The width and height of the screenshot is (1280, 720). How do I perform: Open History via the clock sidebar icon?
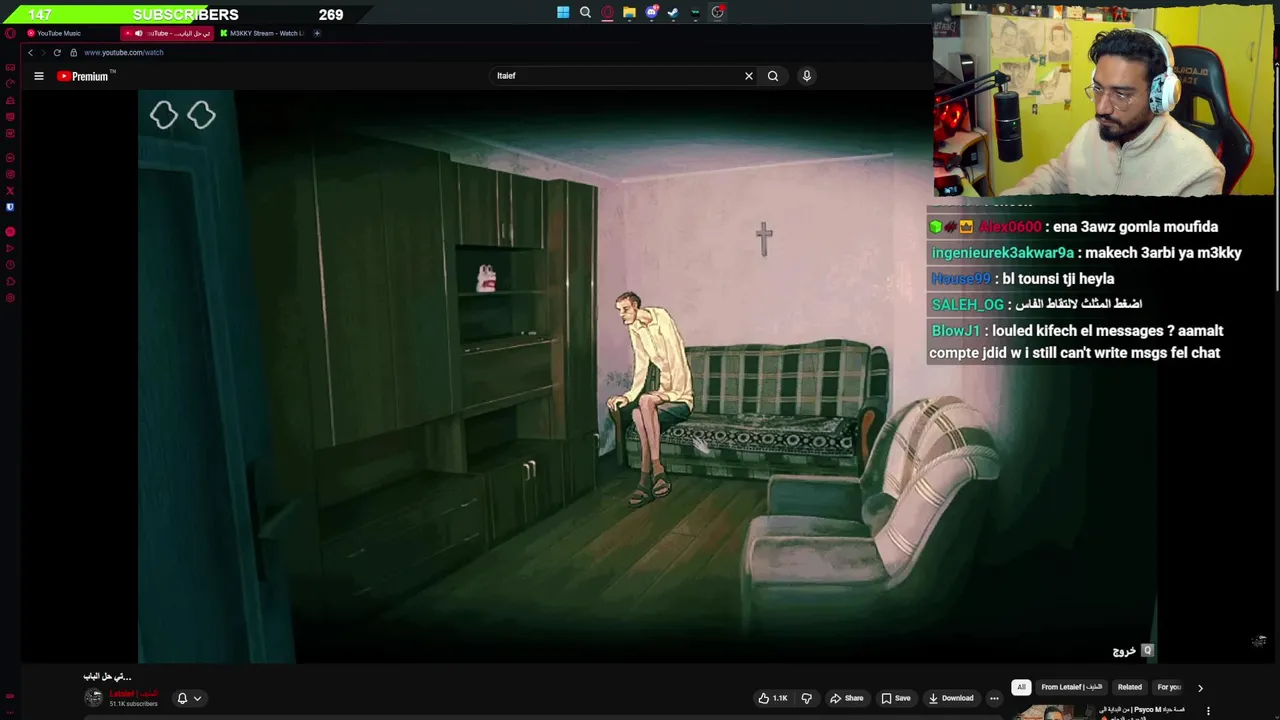tap(10, 265)
